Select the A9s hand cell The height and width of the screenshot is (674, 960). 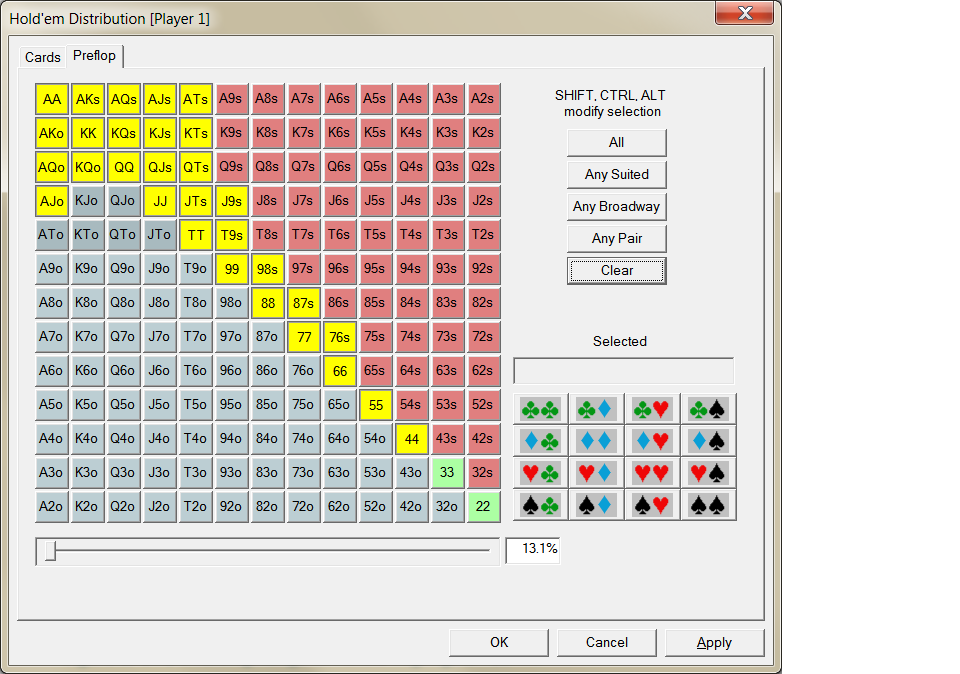click(231, 99)
